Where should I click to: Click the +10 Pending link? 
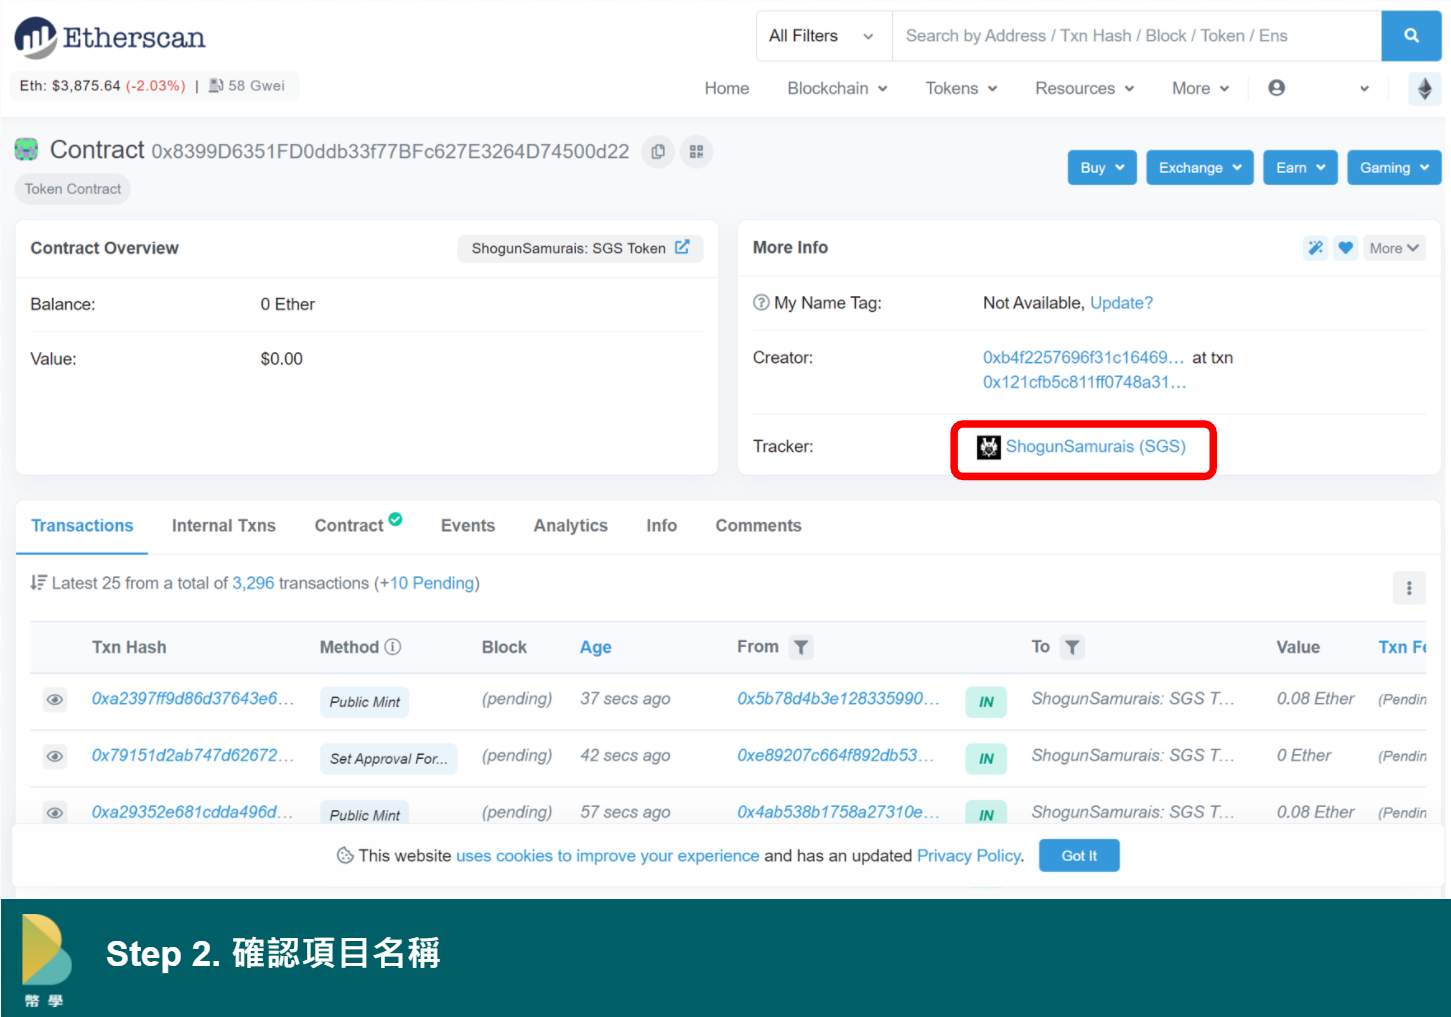point(427,583)
